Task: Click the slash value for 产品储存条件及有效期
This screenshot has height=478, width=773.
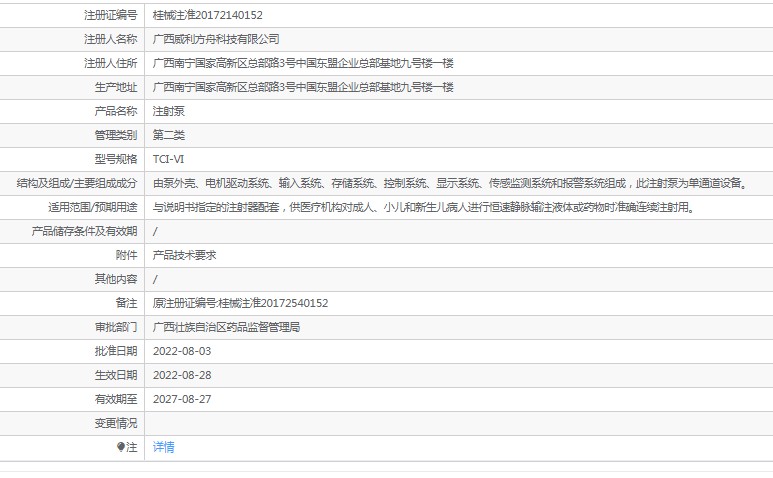Action: (x=155, y=231)
